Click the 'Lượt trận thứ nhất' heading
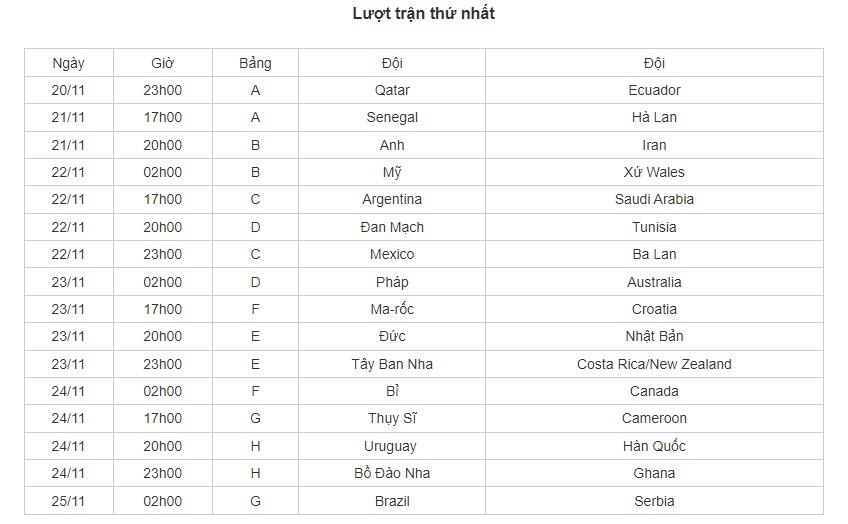Image resolution: width=848 pixels, height=524 pixels. [x=423, y=14]
